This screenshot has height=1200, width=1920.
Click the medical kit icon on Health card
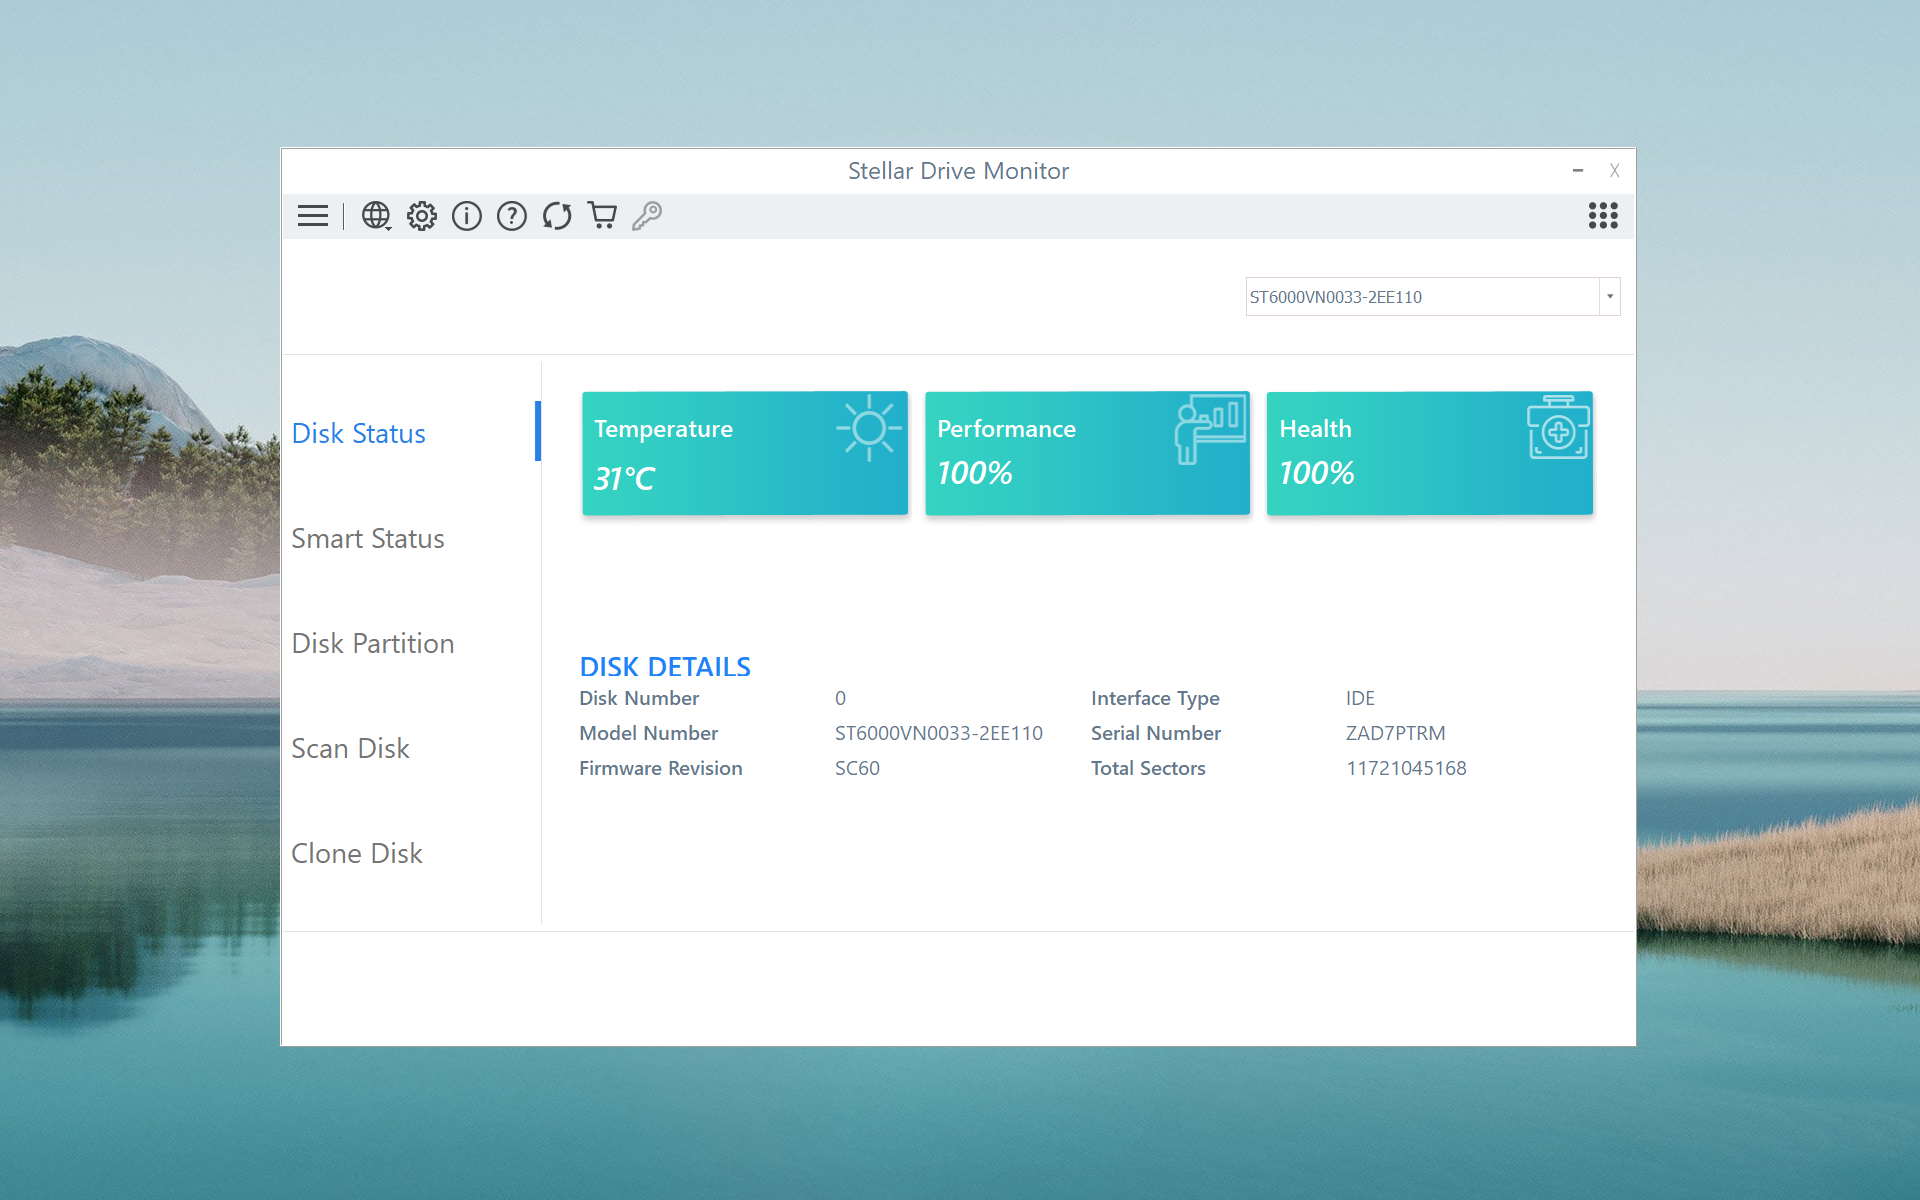[1558, 428]
